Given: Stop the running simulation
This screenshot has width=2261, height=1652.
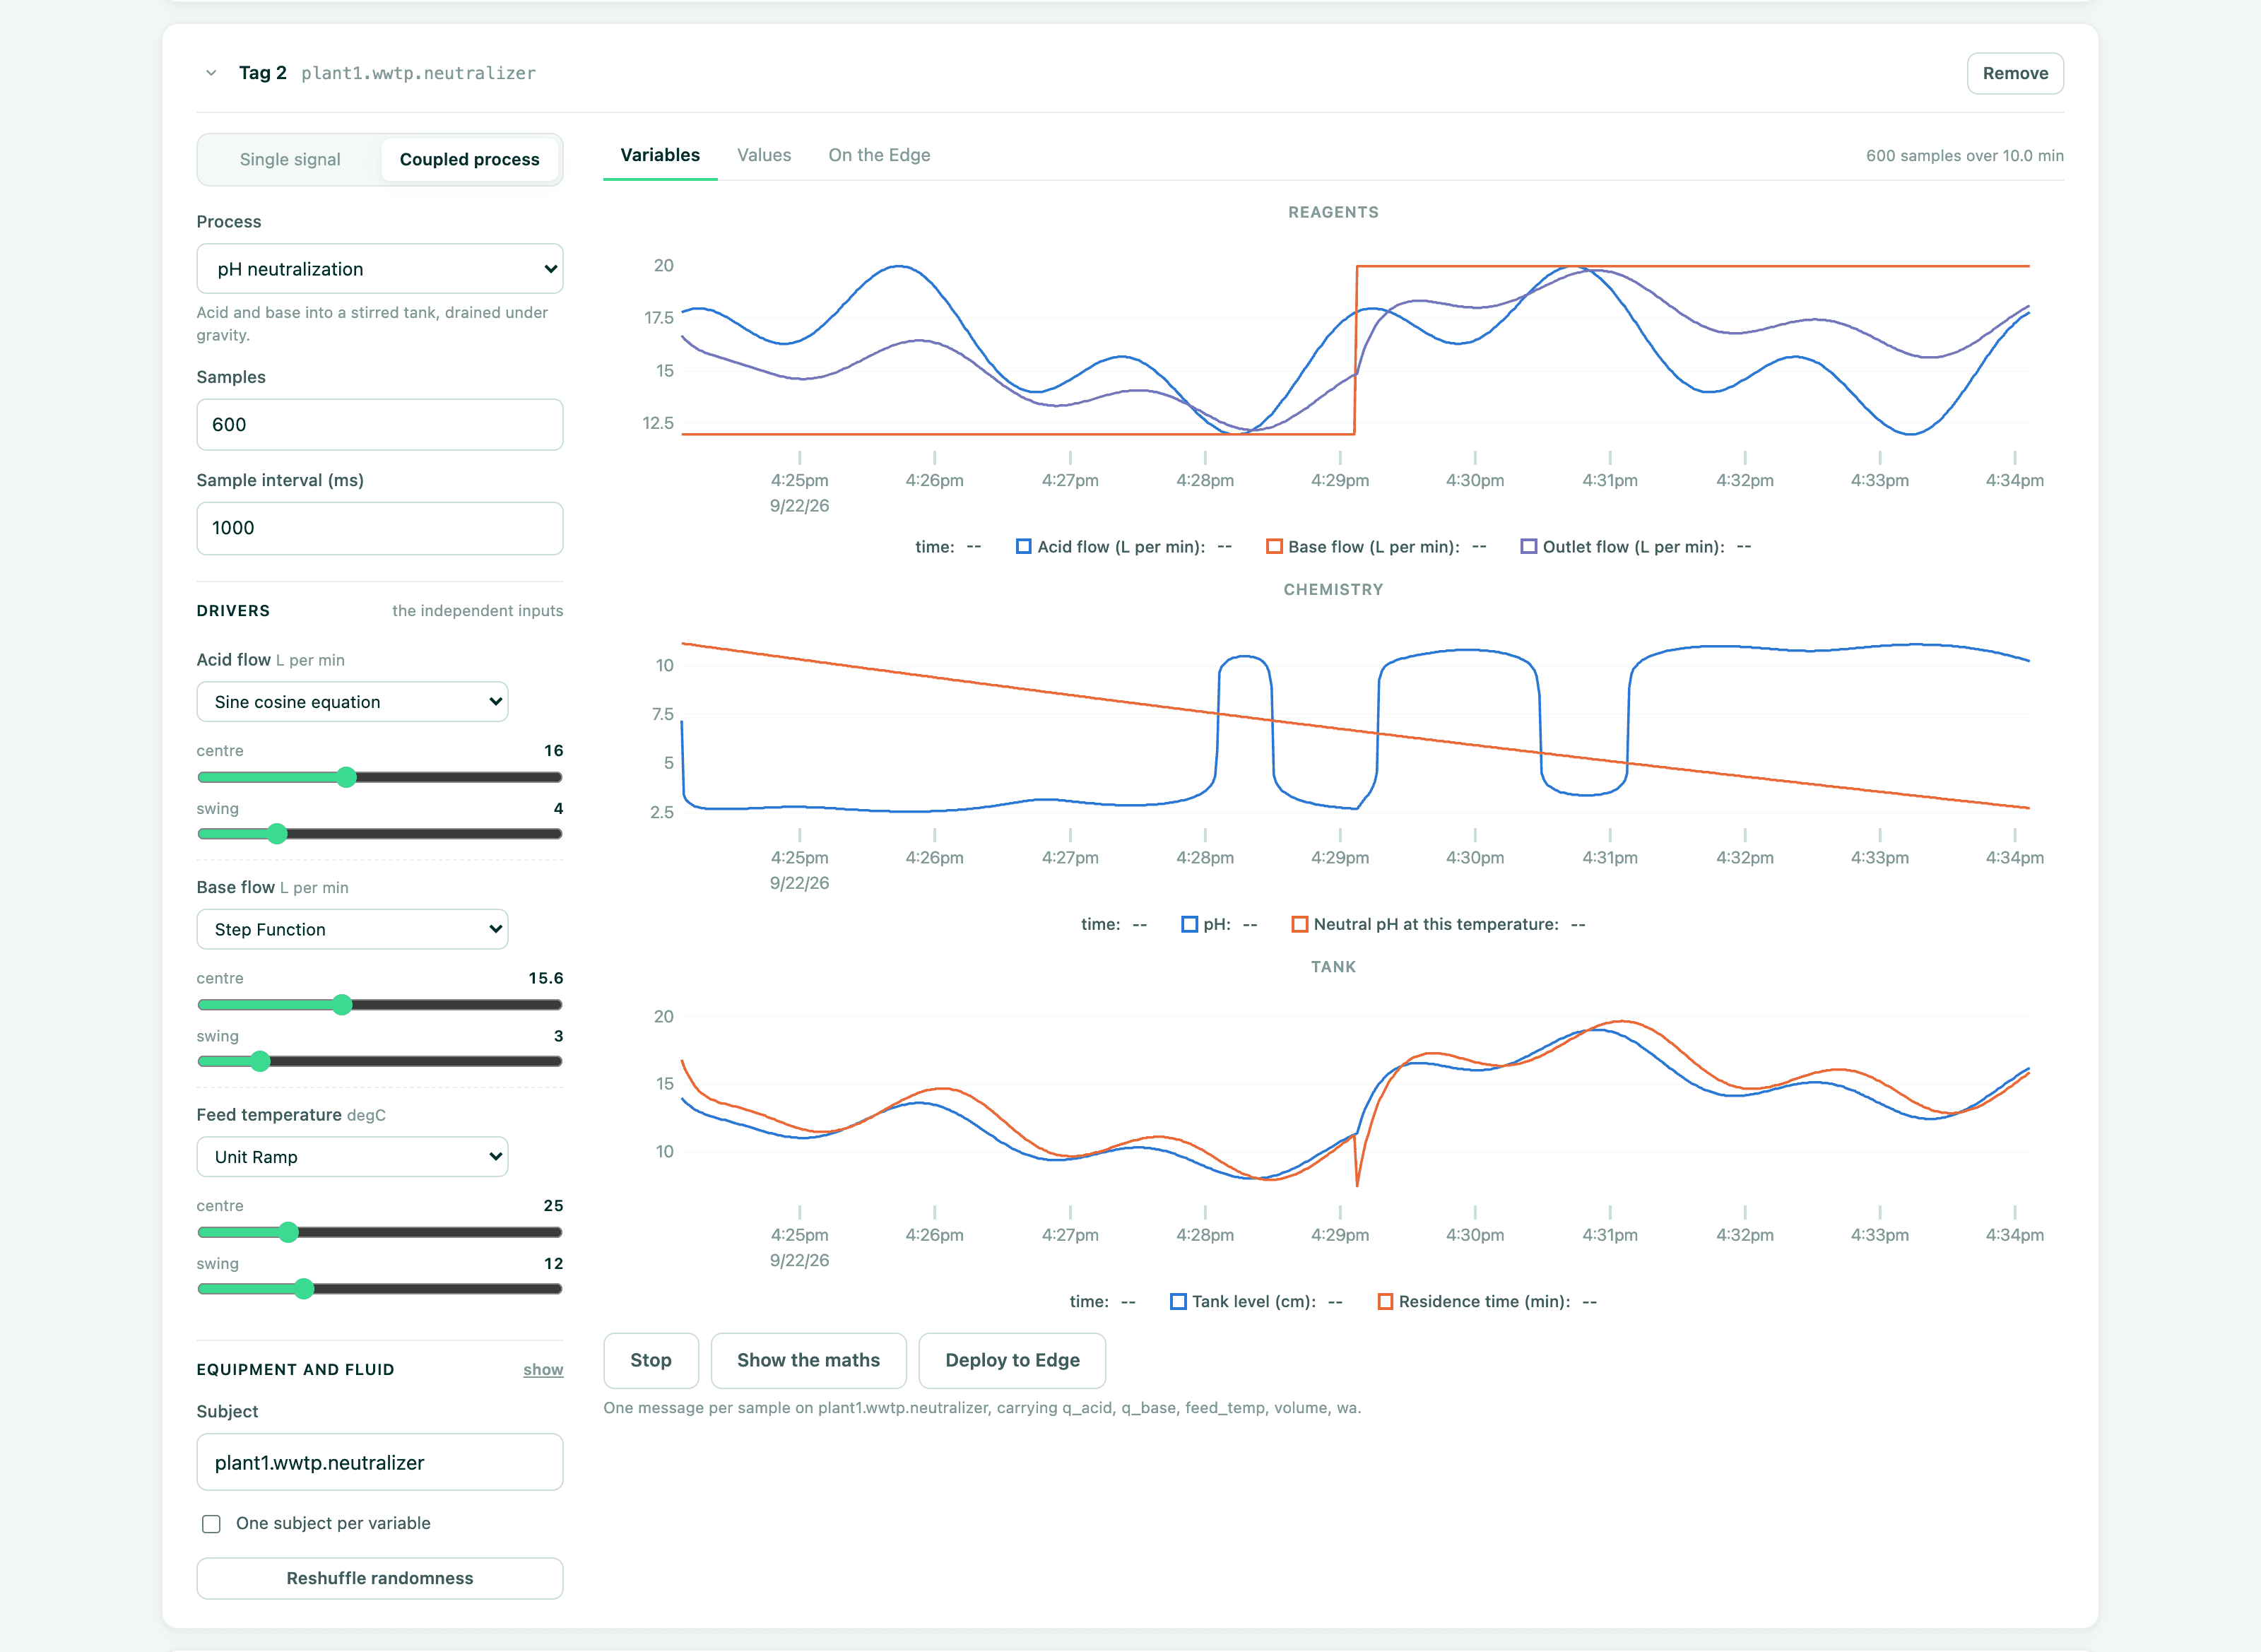Looking at the screenshot, I should (651, 1360).
